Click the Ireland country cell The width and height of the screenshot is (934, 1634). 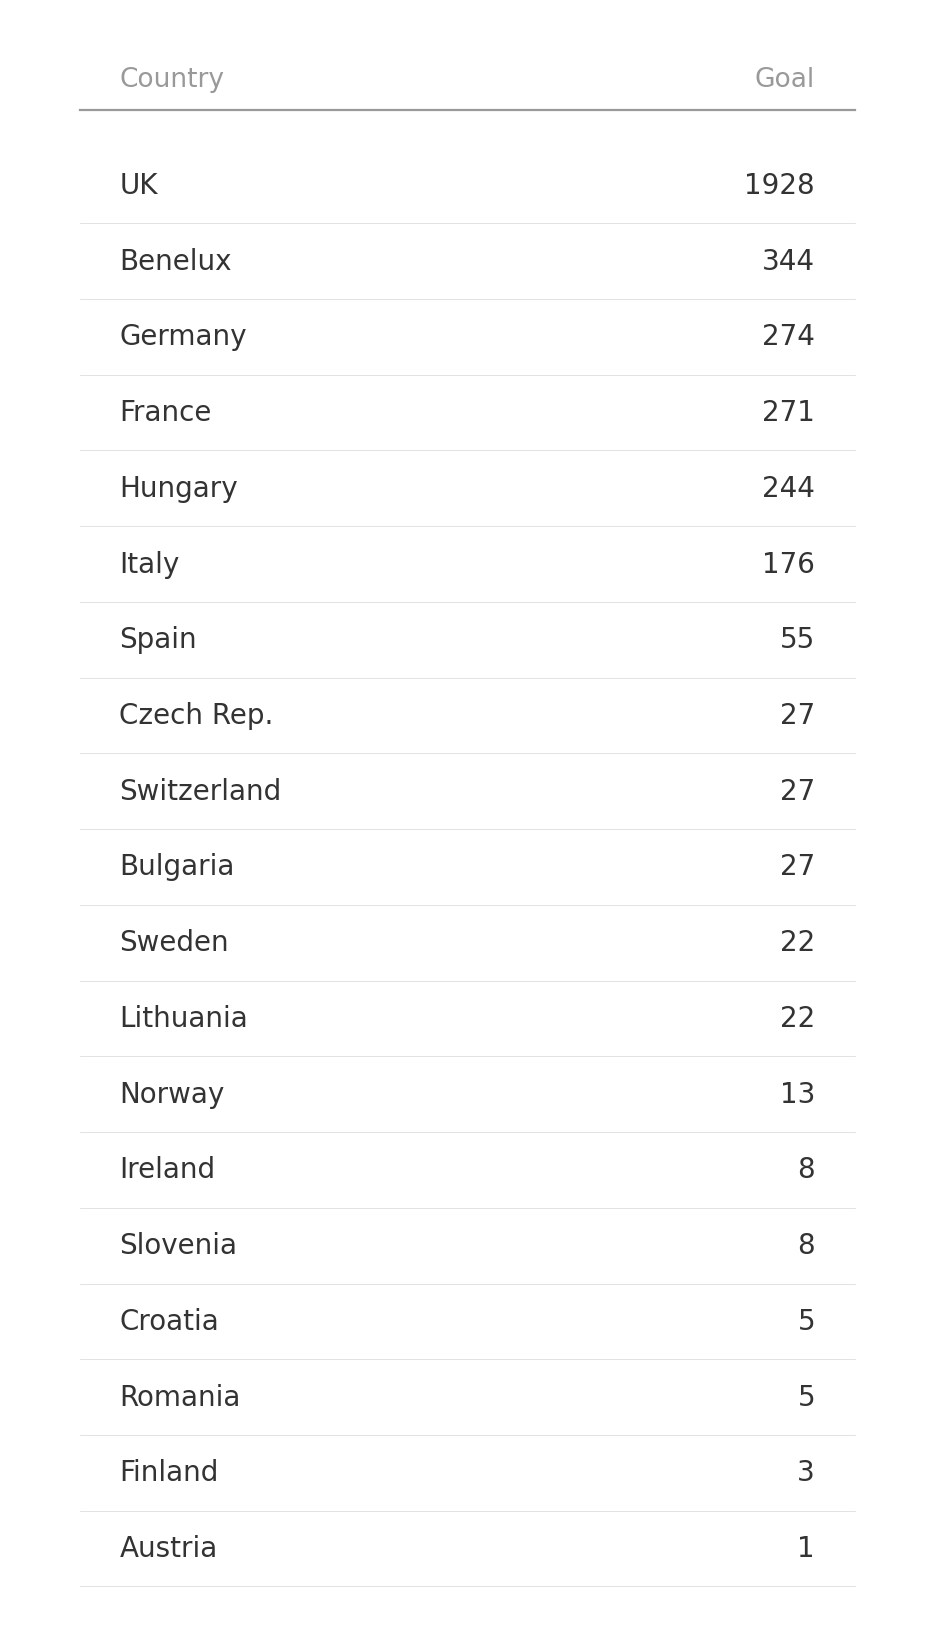(167, 1170)
